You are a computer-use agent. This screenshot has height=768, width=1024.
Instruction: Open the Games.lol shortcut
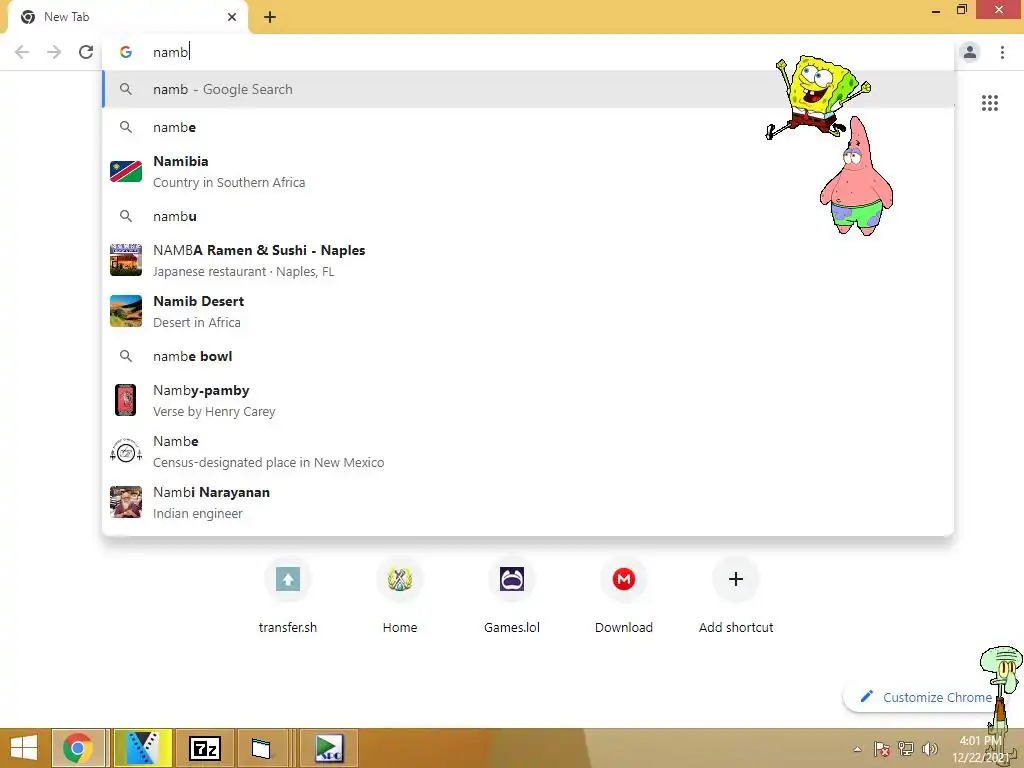click(x=512, y=596)
